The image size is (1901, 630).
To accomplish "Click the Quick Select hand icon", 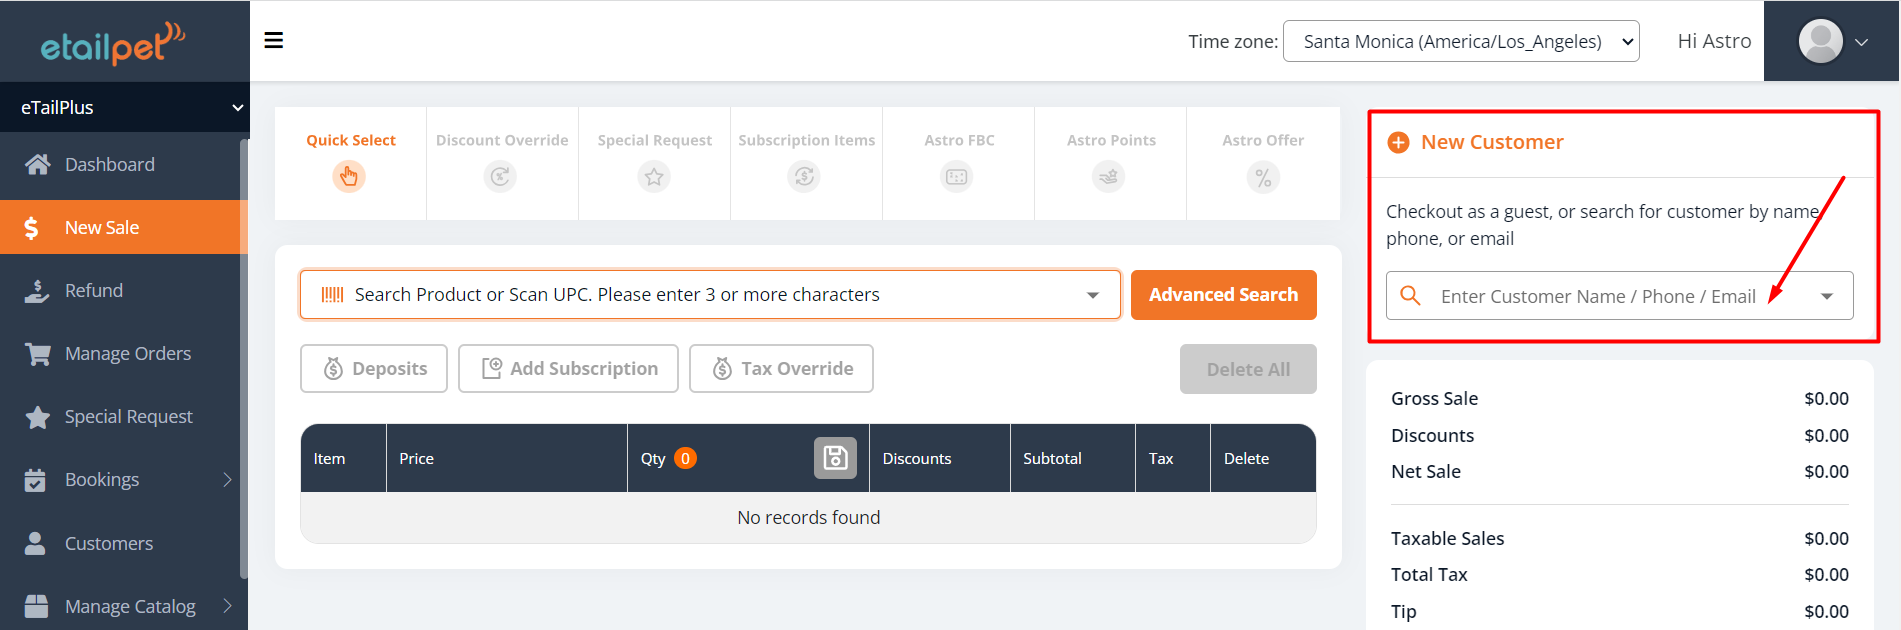I will 349,177.
